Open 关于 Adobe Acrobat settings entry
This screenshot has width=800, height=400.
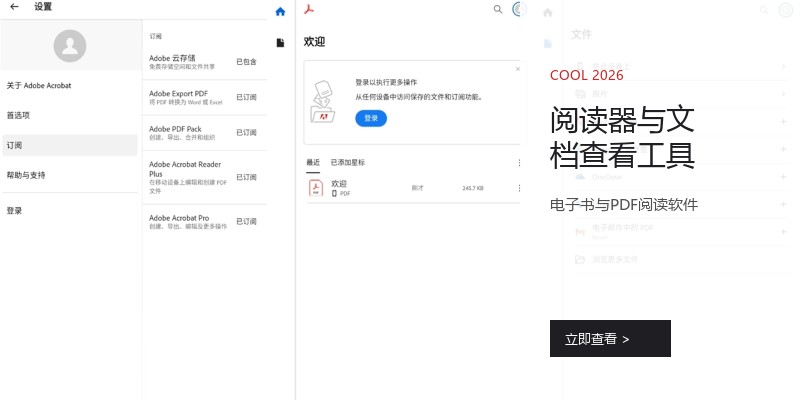tap(70, 86)
